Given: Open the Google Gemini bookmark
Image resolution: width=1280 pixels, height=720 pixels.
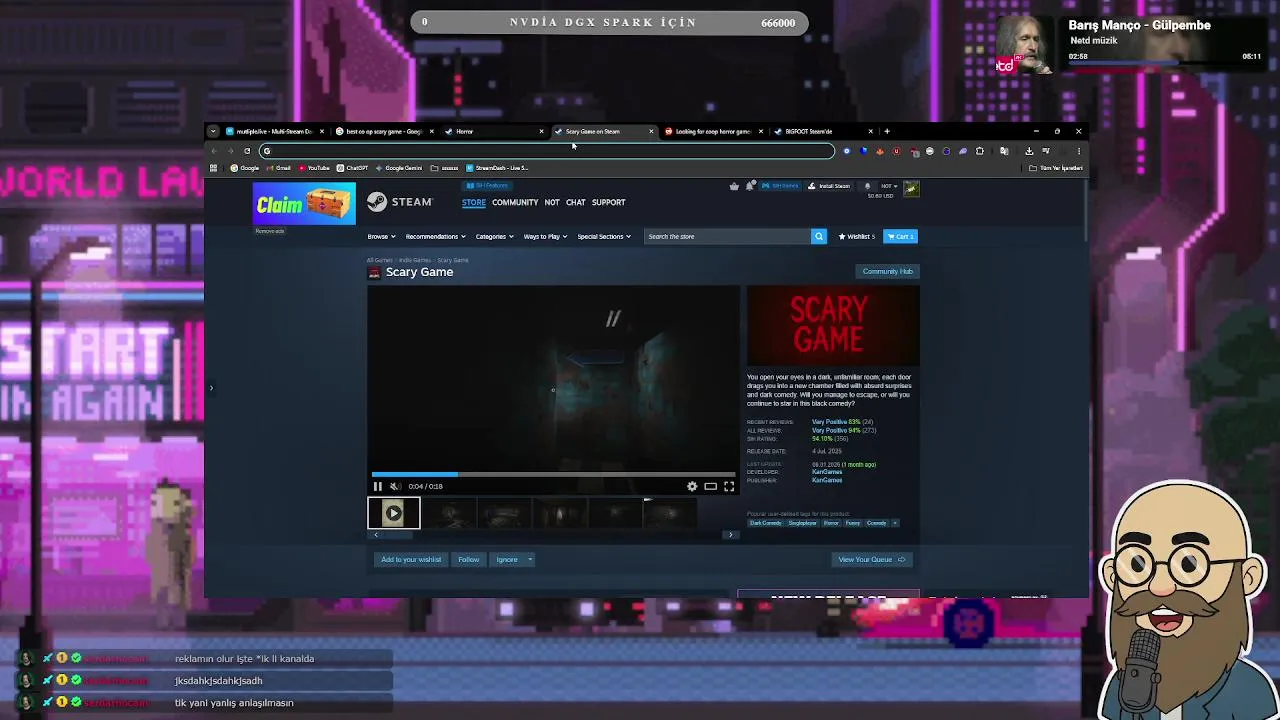Looking at the screenshot, I should 399,168.
